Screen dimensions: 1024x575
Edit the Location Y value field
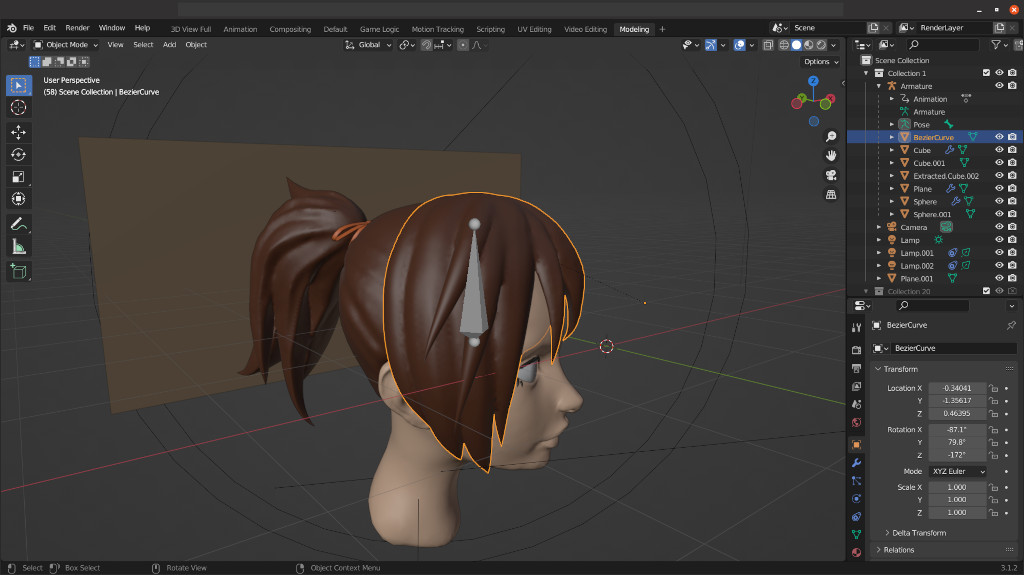click(x=957, y=401)
